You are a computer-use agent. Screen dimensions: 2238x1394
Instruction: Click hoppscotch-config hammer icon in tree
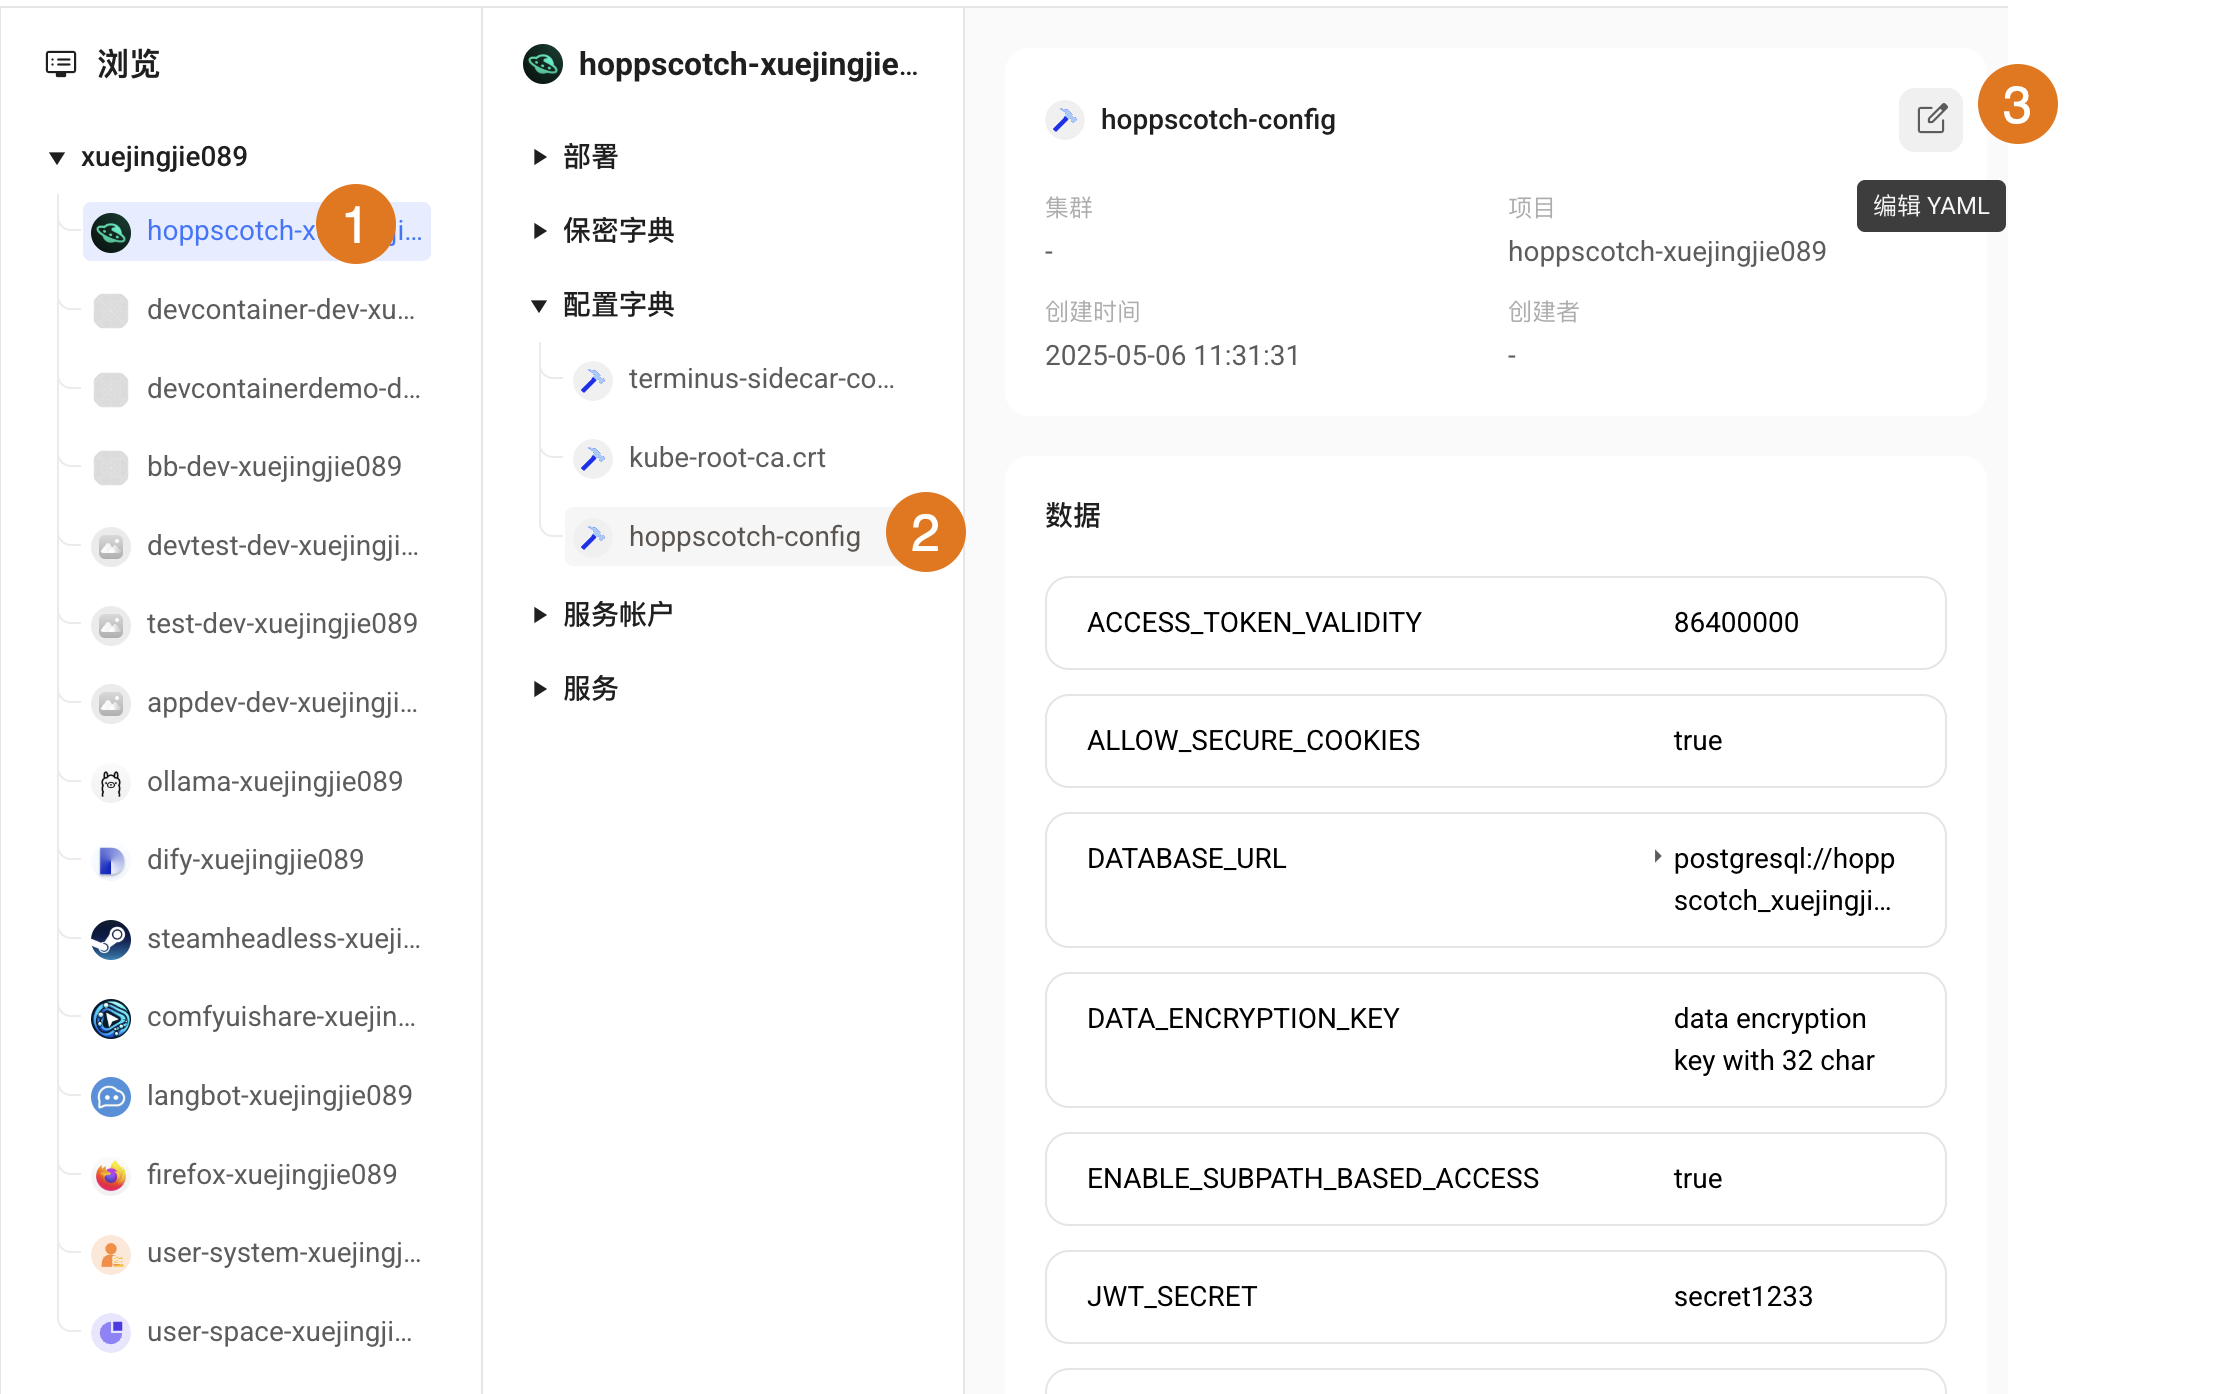[x=592, y=537]
